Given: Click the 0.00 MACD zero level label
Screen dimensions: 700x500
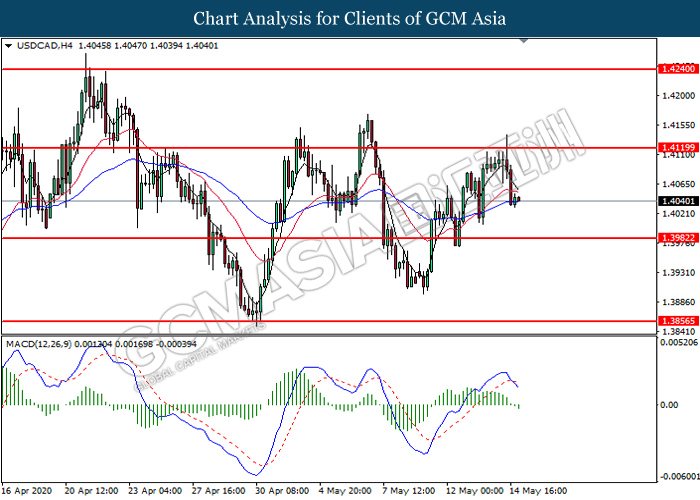Looking at the screenshot, I should 669,405.
